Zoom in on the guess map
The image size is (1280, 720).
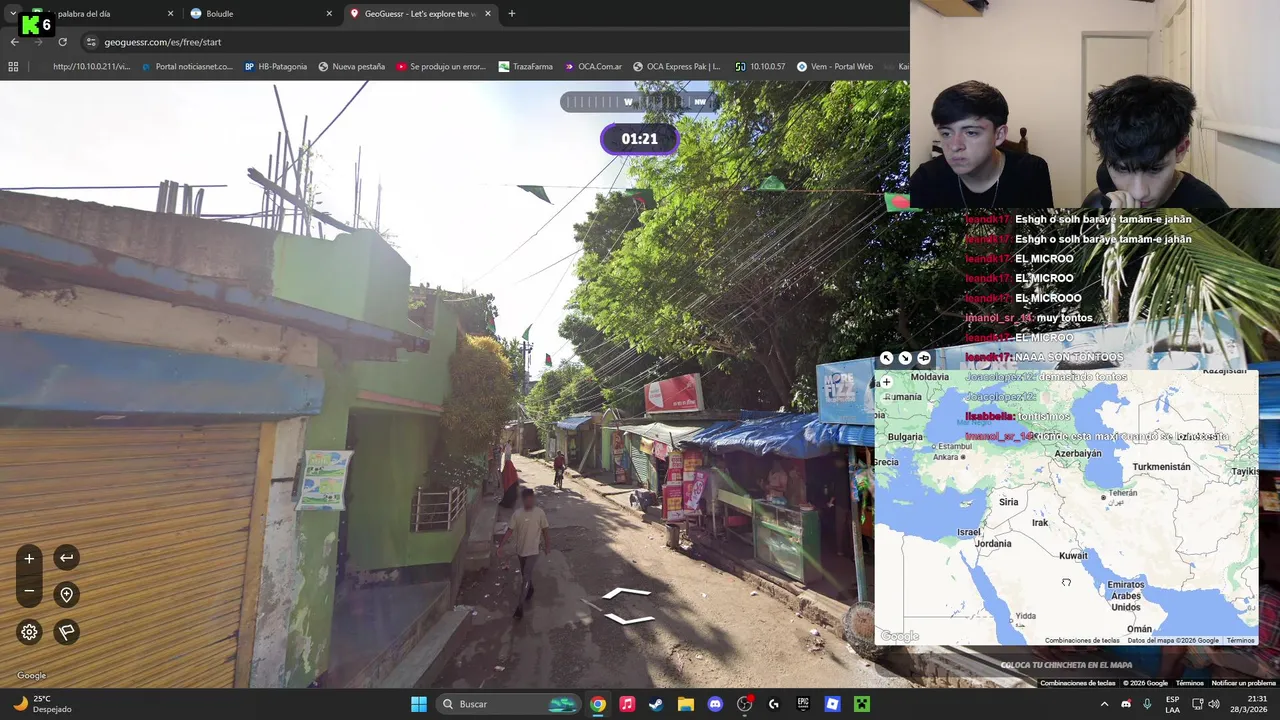[x=886, y=382]
